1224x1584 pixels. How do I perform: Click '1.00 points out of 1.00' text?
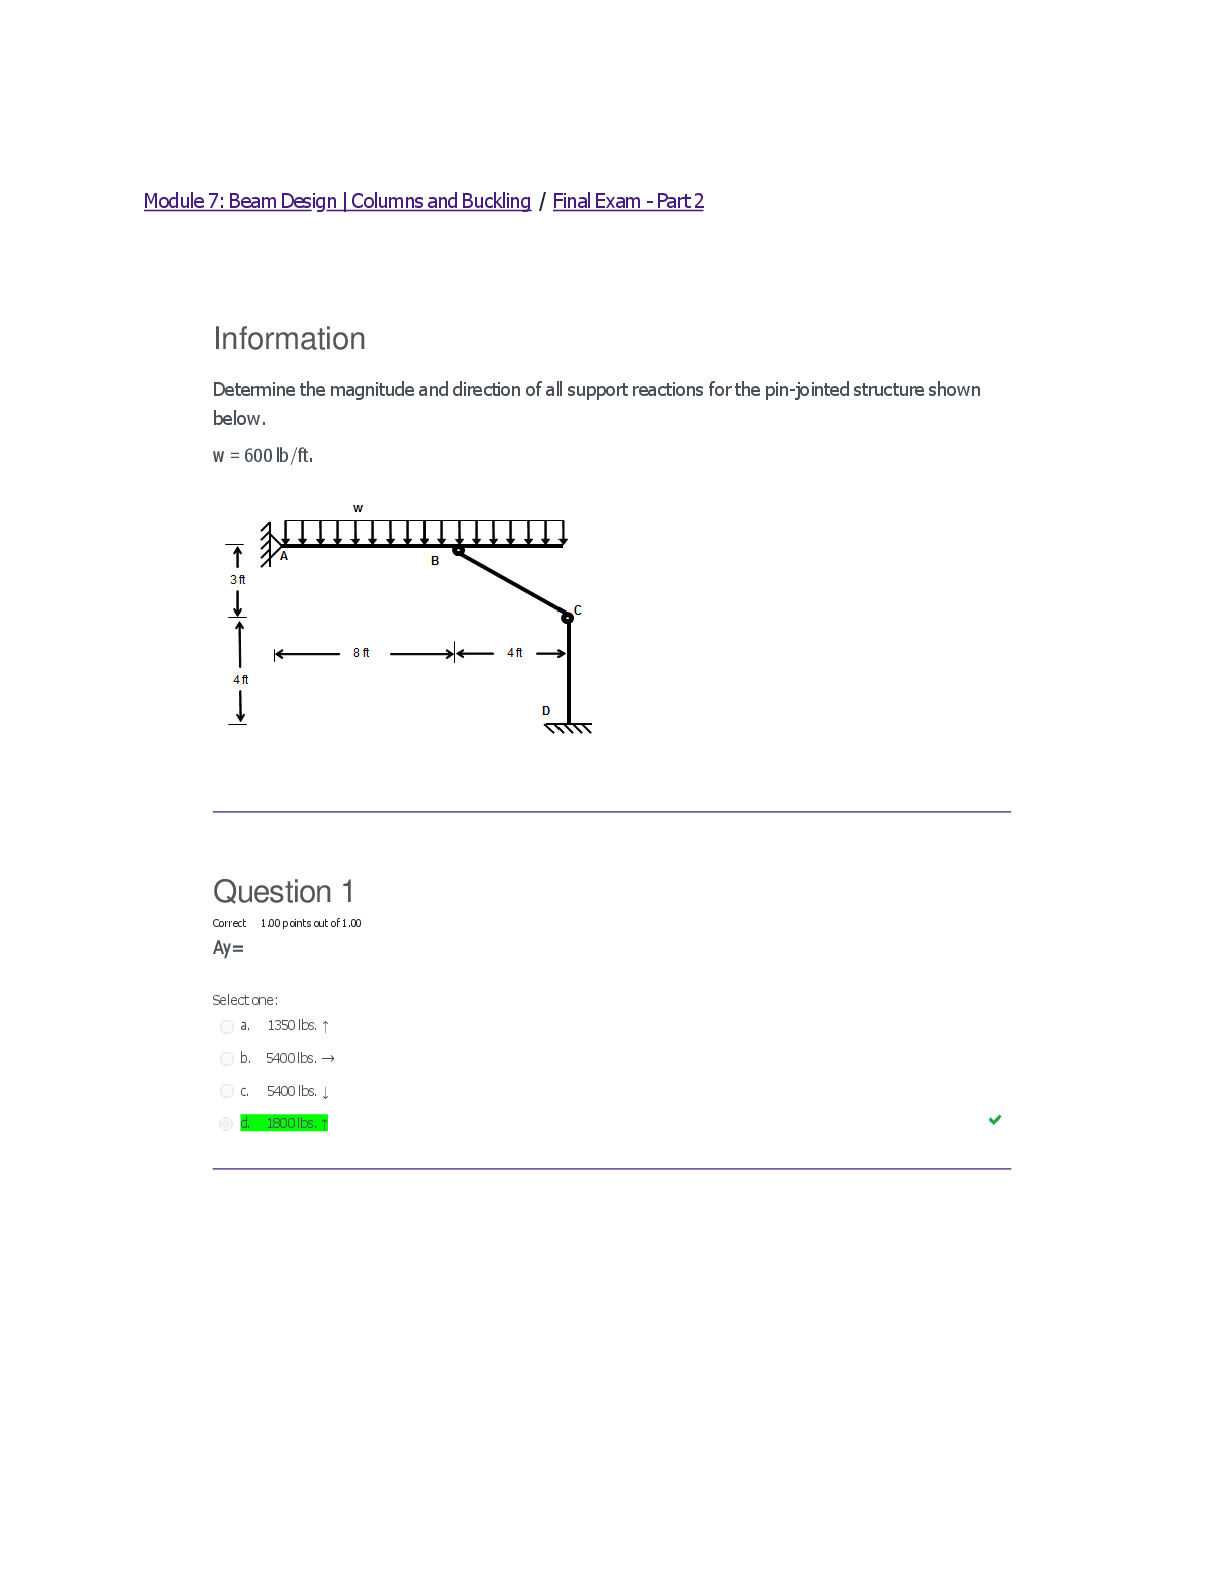tap(311, 923)
